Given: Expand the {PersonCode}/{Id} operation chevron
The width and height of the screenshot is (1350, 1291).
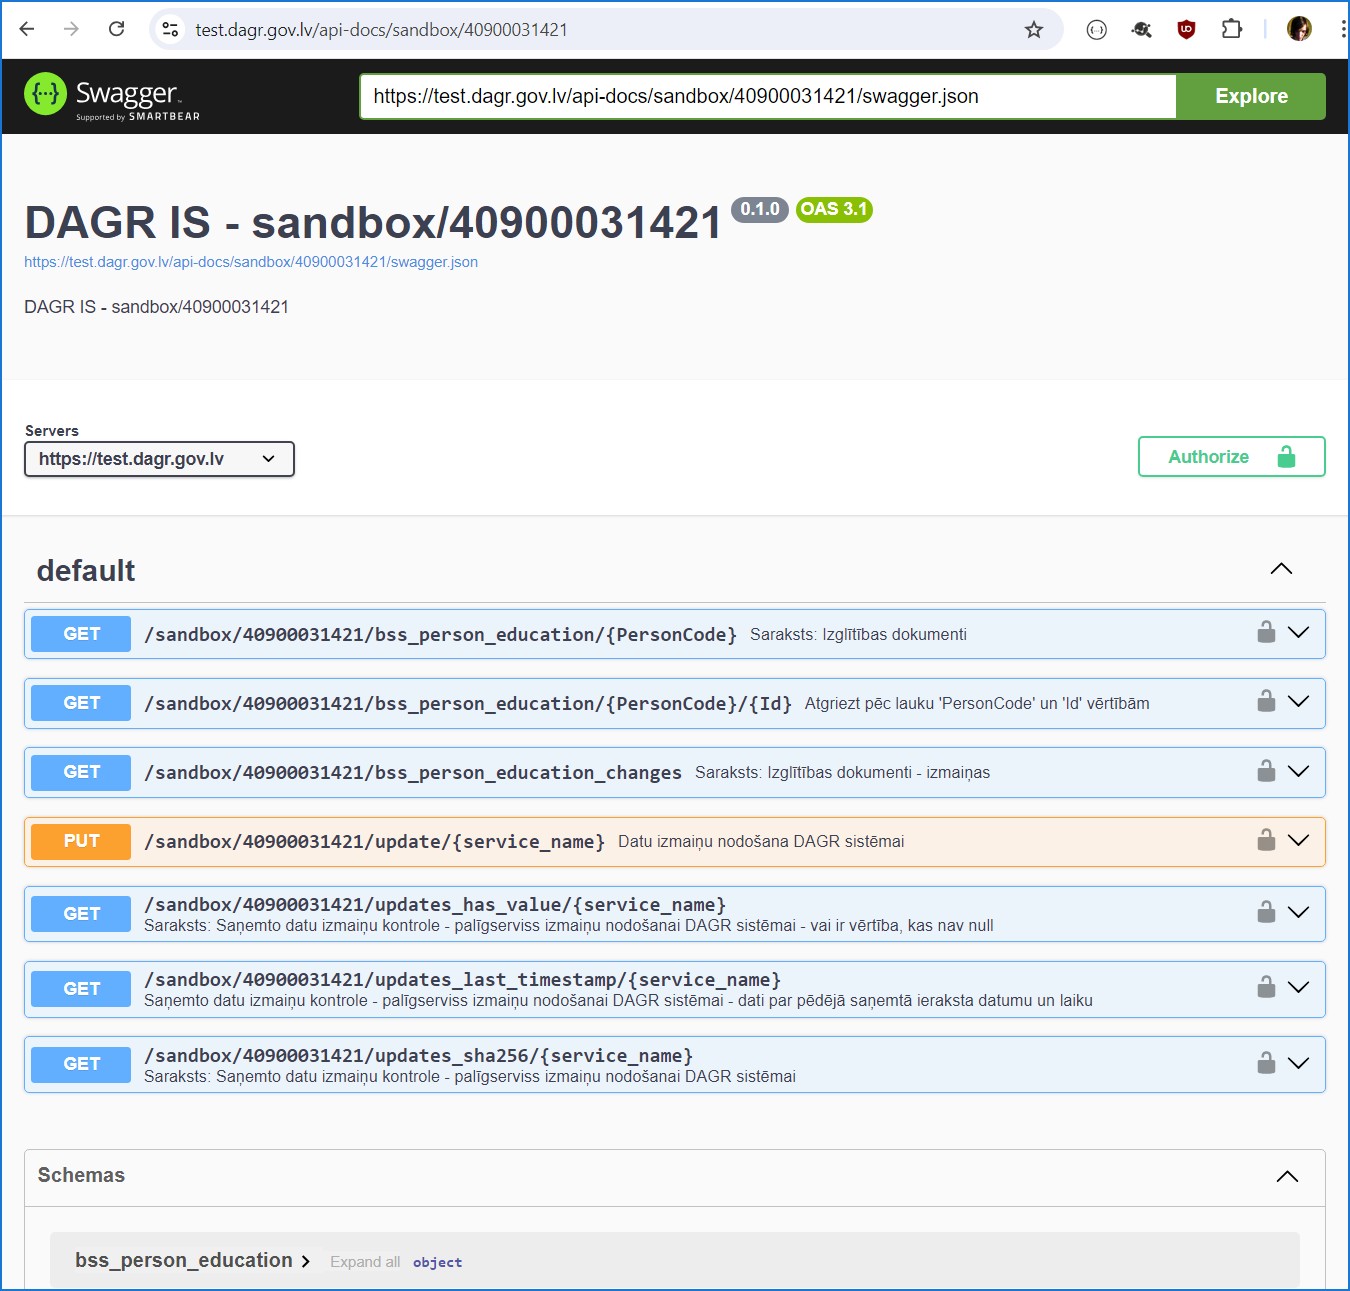Looking at the screenshot, I should point(1298,701).
